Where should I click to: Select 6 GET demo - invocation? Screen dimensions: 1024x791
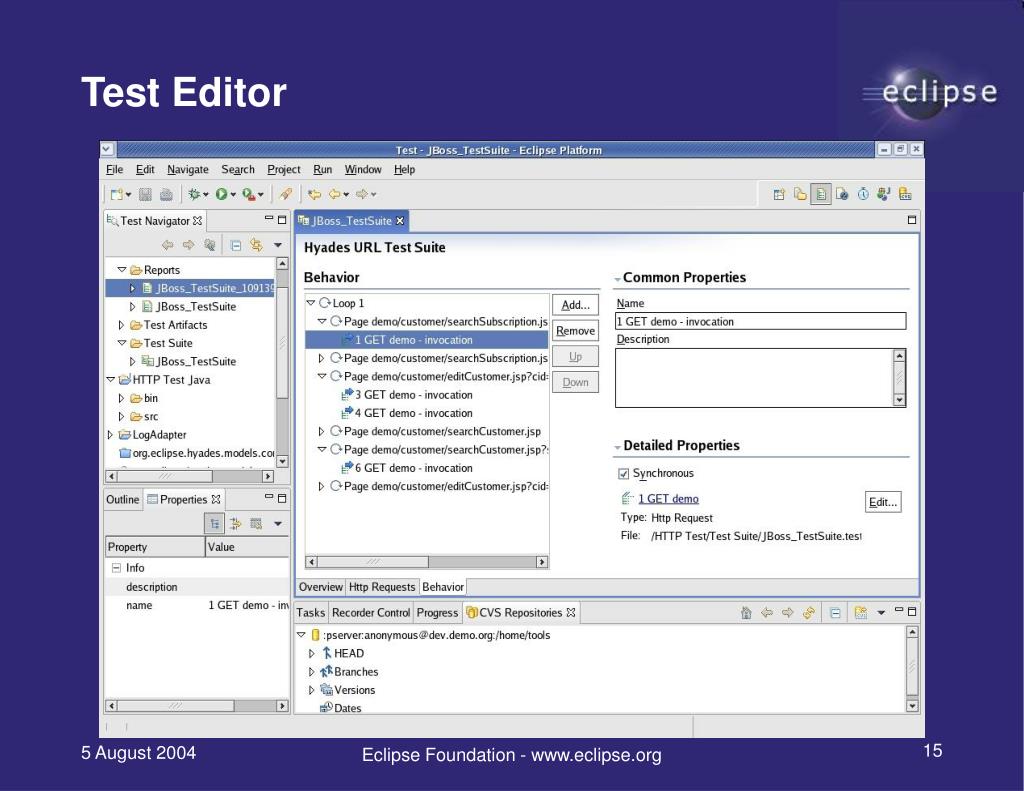point(413,468)
